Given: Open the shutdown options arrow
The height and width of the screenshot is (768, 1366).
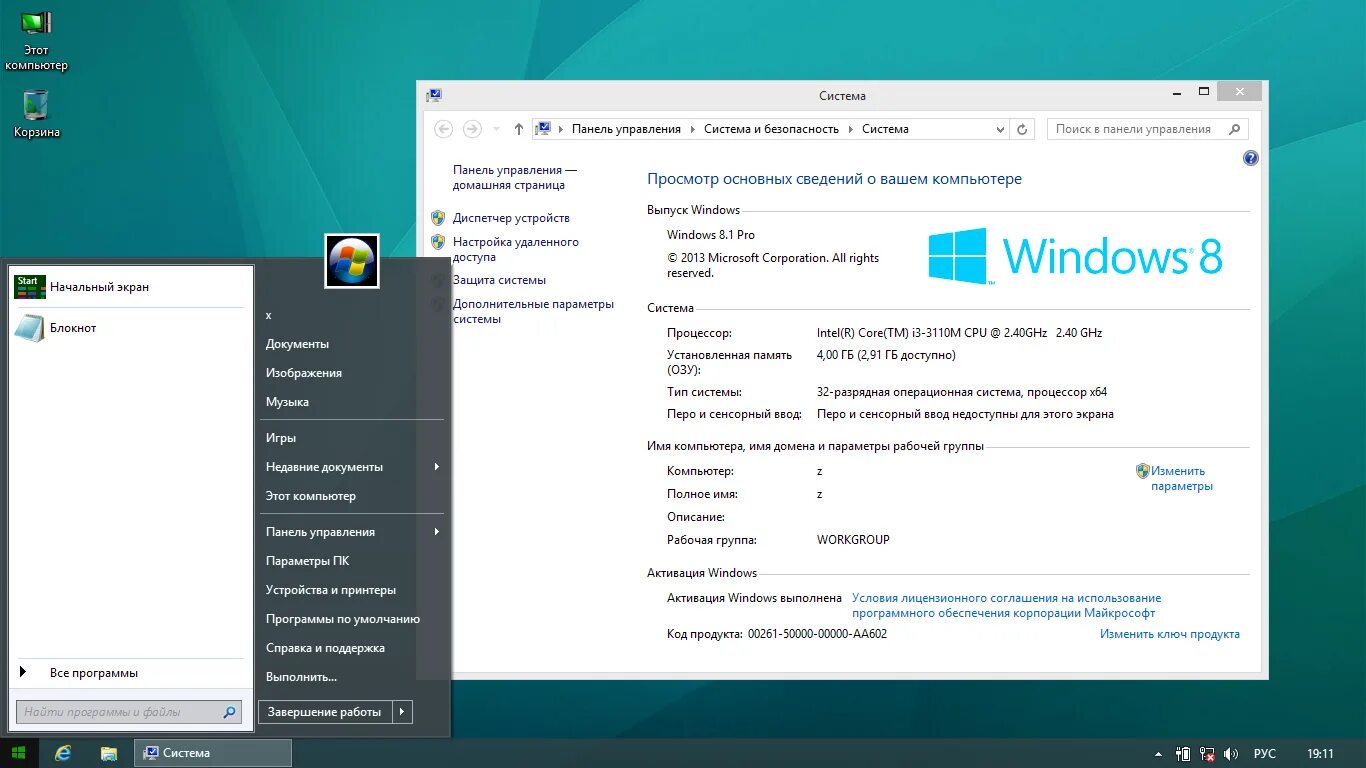Looking at the screenshot, I should [402, 712].
